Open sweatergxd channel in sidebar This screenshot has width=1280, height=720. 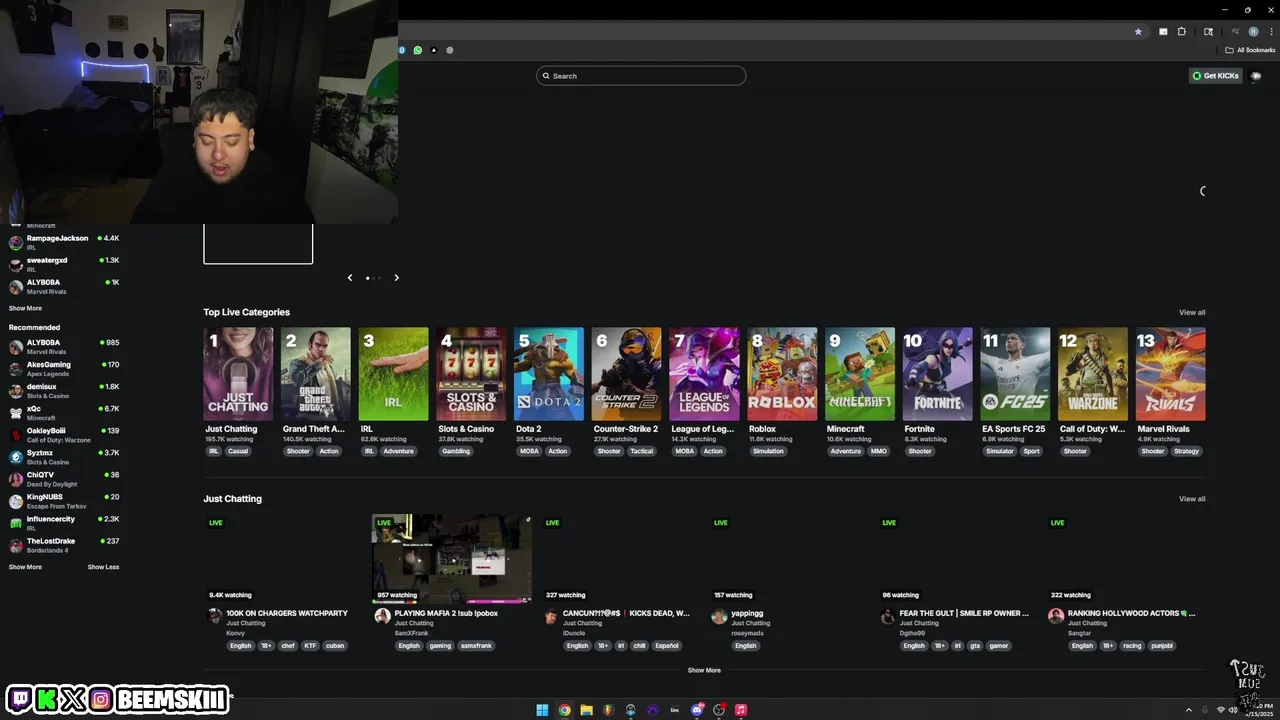(x=64, y=264)
